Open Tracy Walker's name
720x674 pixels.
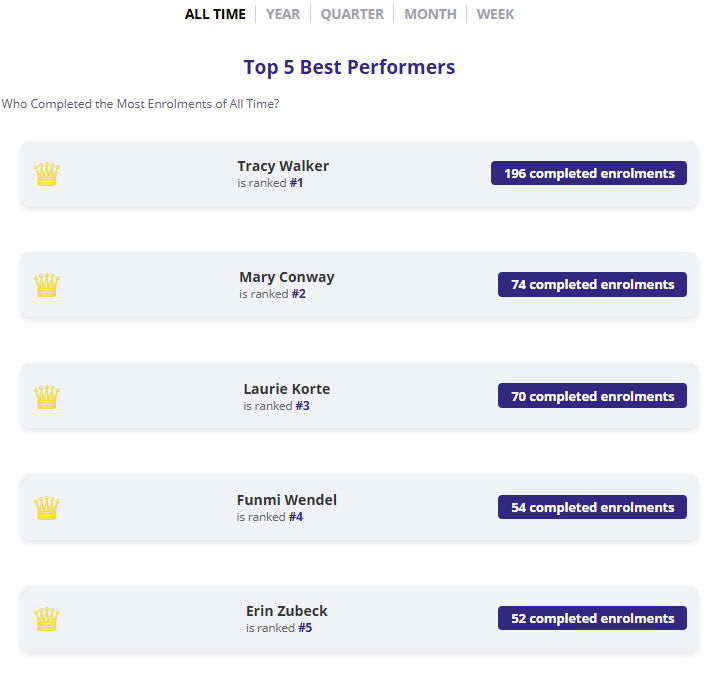283,166
